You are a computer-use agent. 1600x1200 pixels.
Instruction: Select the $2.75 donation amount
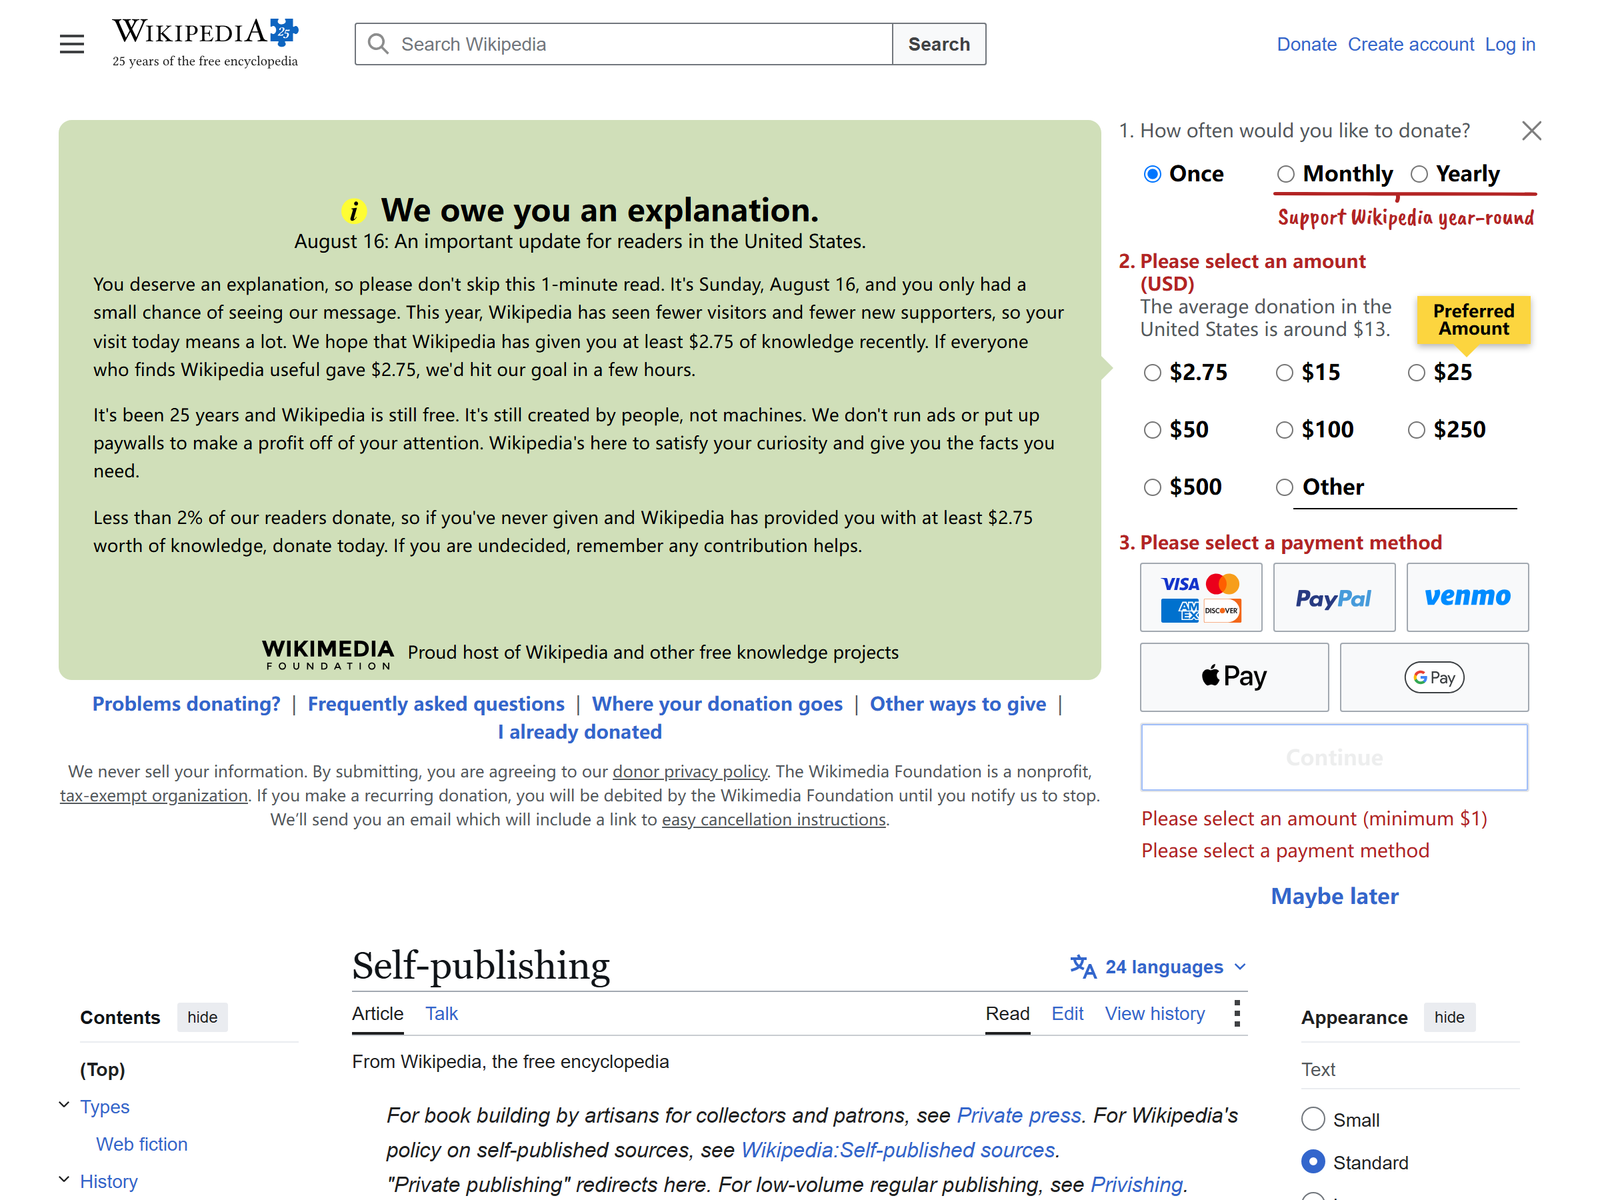1152,373
